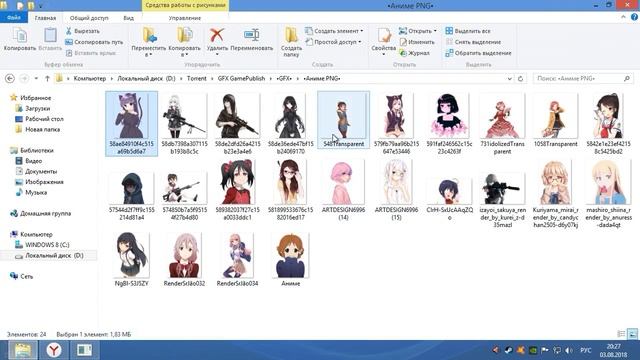This screenshot has width=640, height=360.
Task: Switch to large icons view in status bar
Action: (x=632, y=334)
